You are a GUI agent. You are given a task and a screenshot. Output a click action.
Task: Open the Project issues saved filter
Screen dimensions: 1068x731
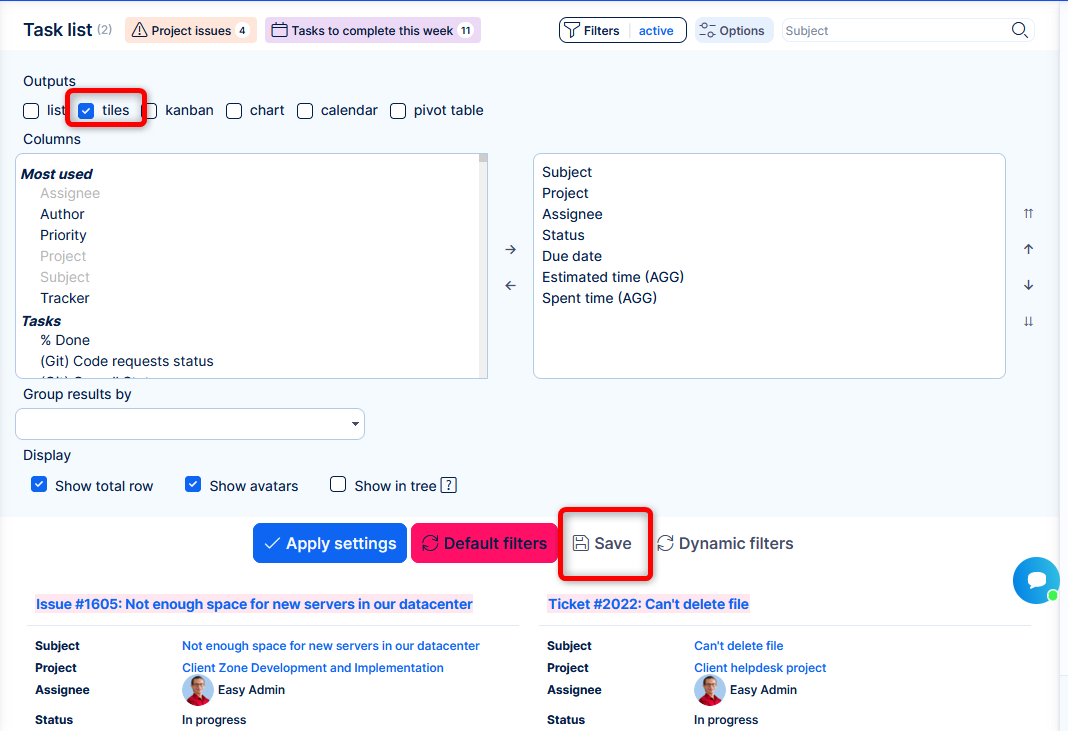pos(190,30)
